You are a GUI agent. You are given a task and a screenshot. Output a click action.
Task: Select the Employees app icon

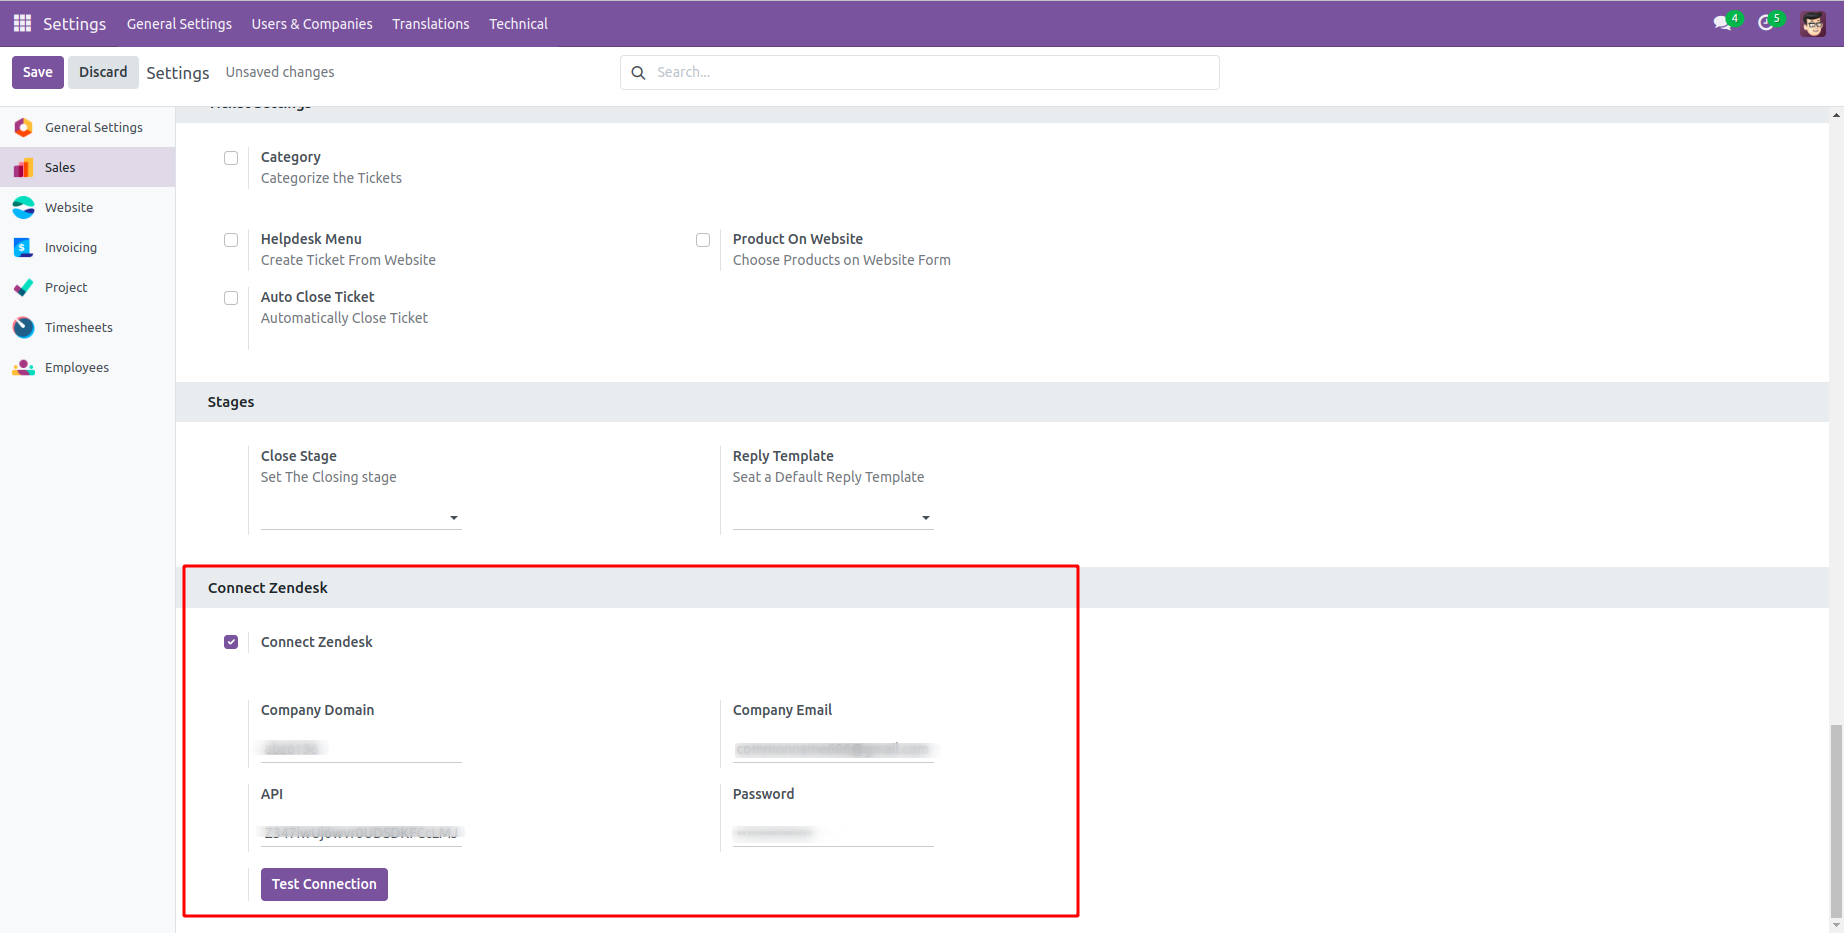[24, 367]
